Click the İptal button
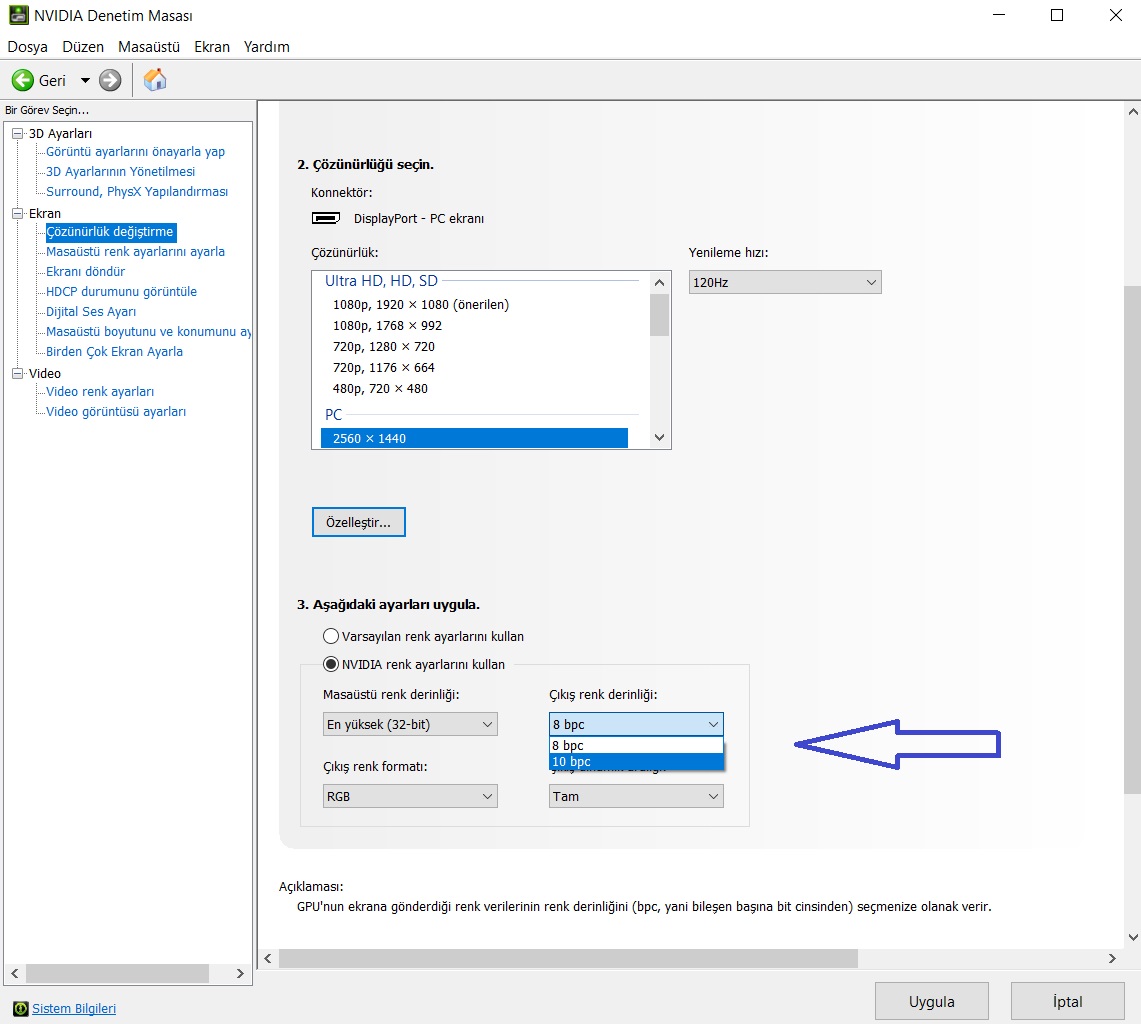 (1068, 1001)
